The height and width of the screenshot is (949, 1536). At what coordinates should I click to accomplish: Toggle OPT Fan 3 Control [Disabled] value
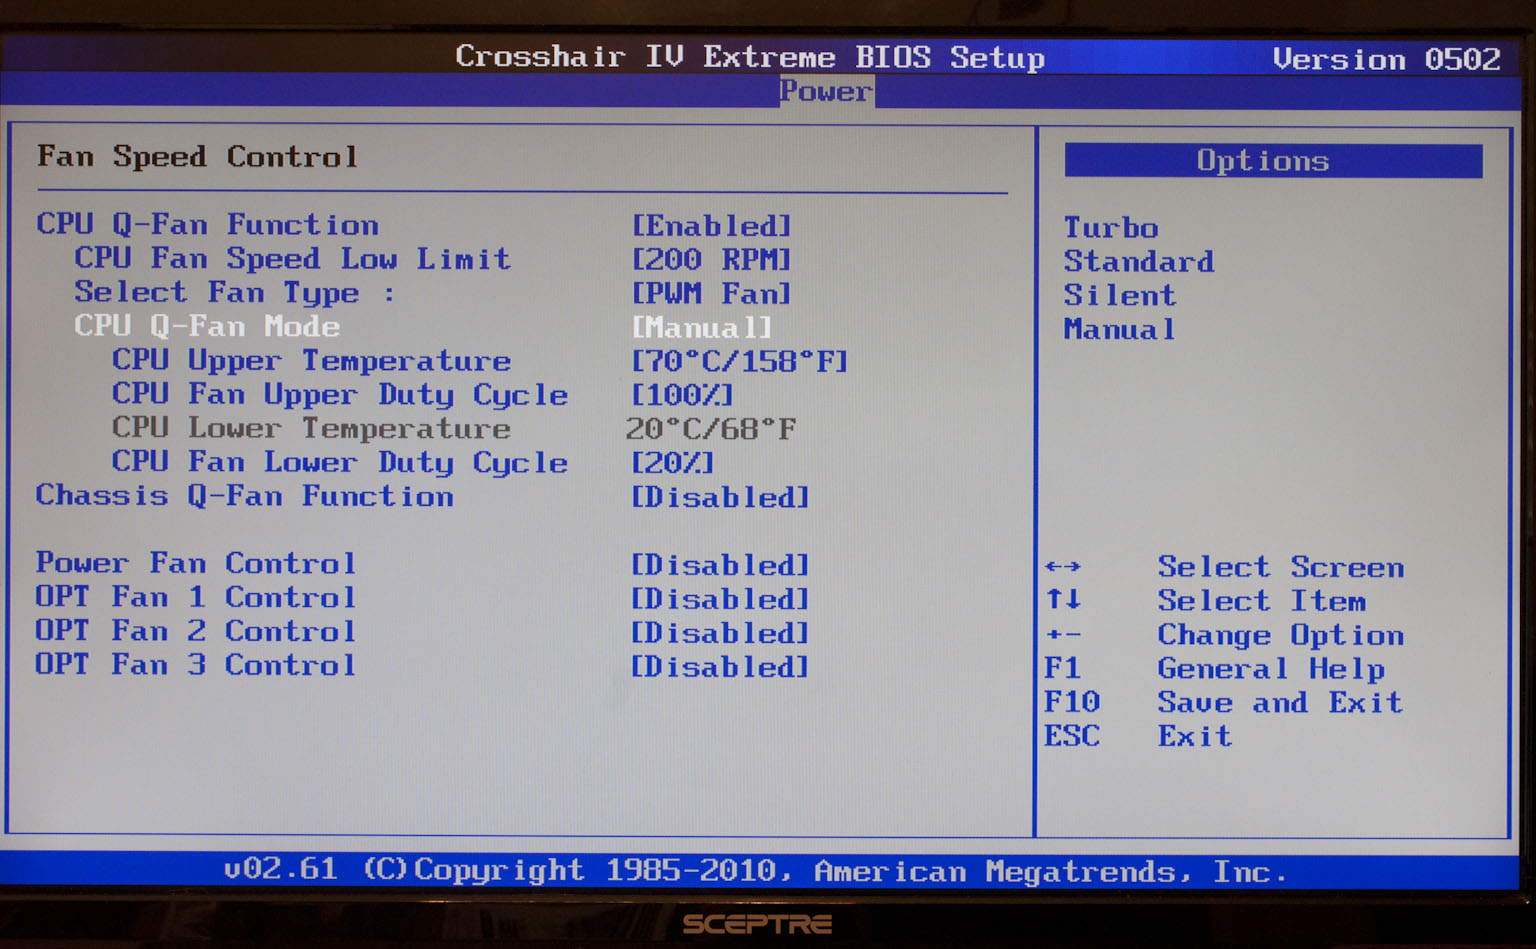(720, 668)
